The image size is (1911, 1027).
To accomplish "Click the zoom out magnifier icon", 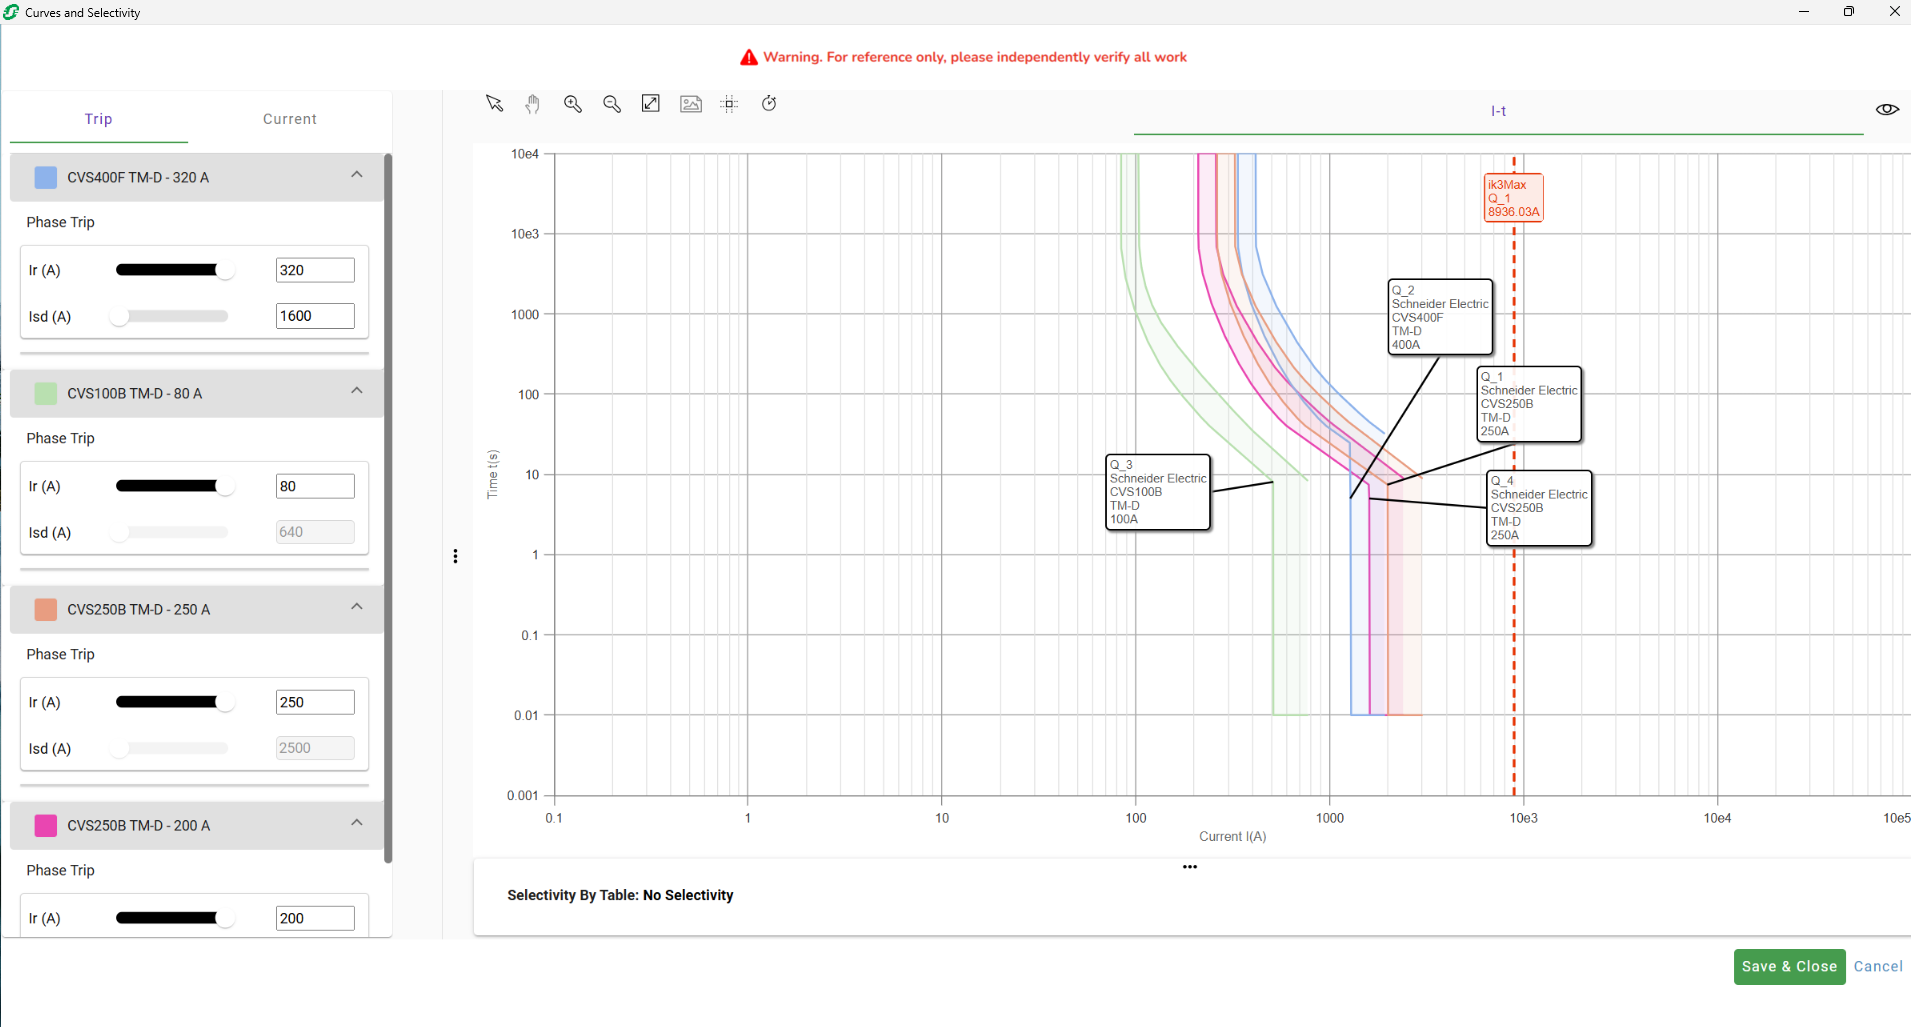I will click(x=612, y=104).
